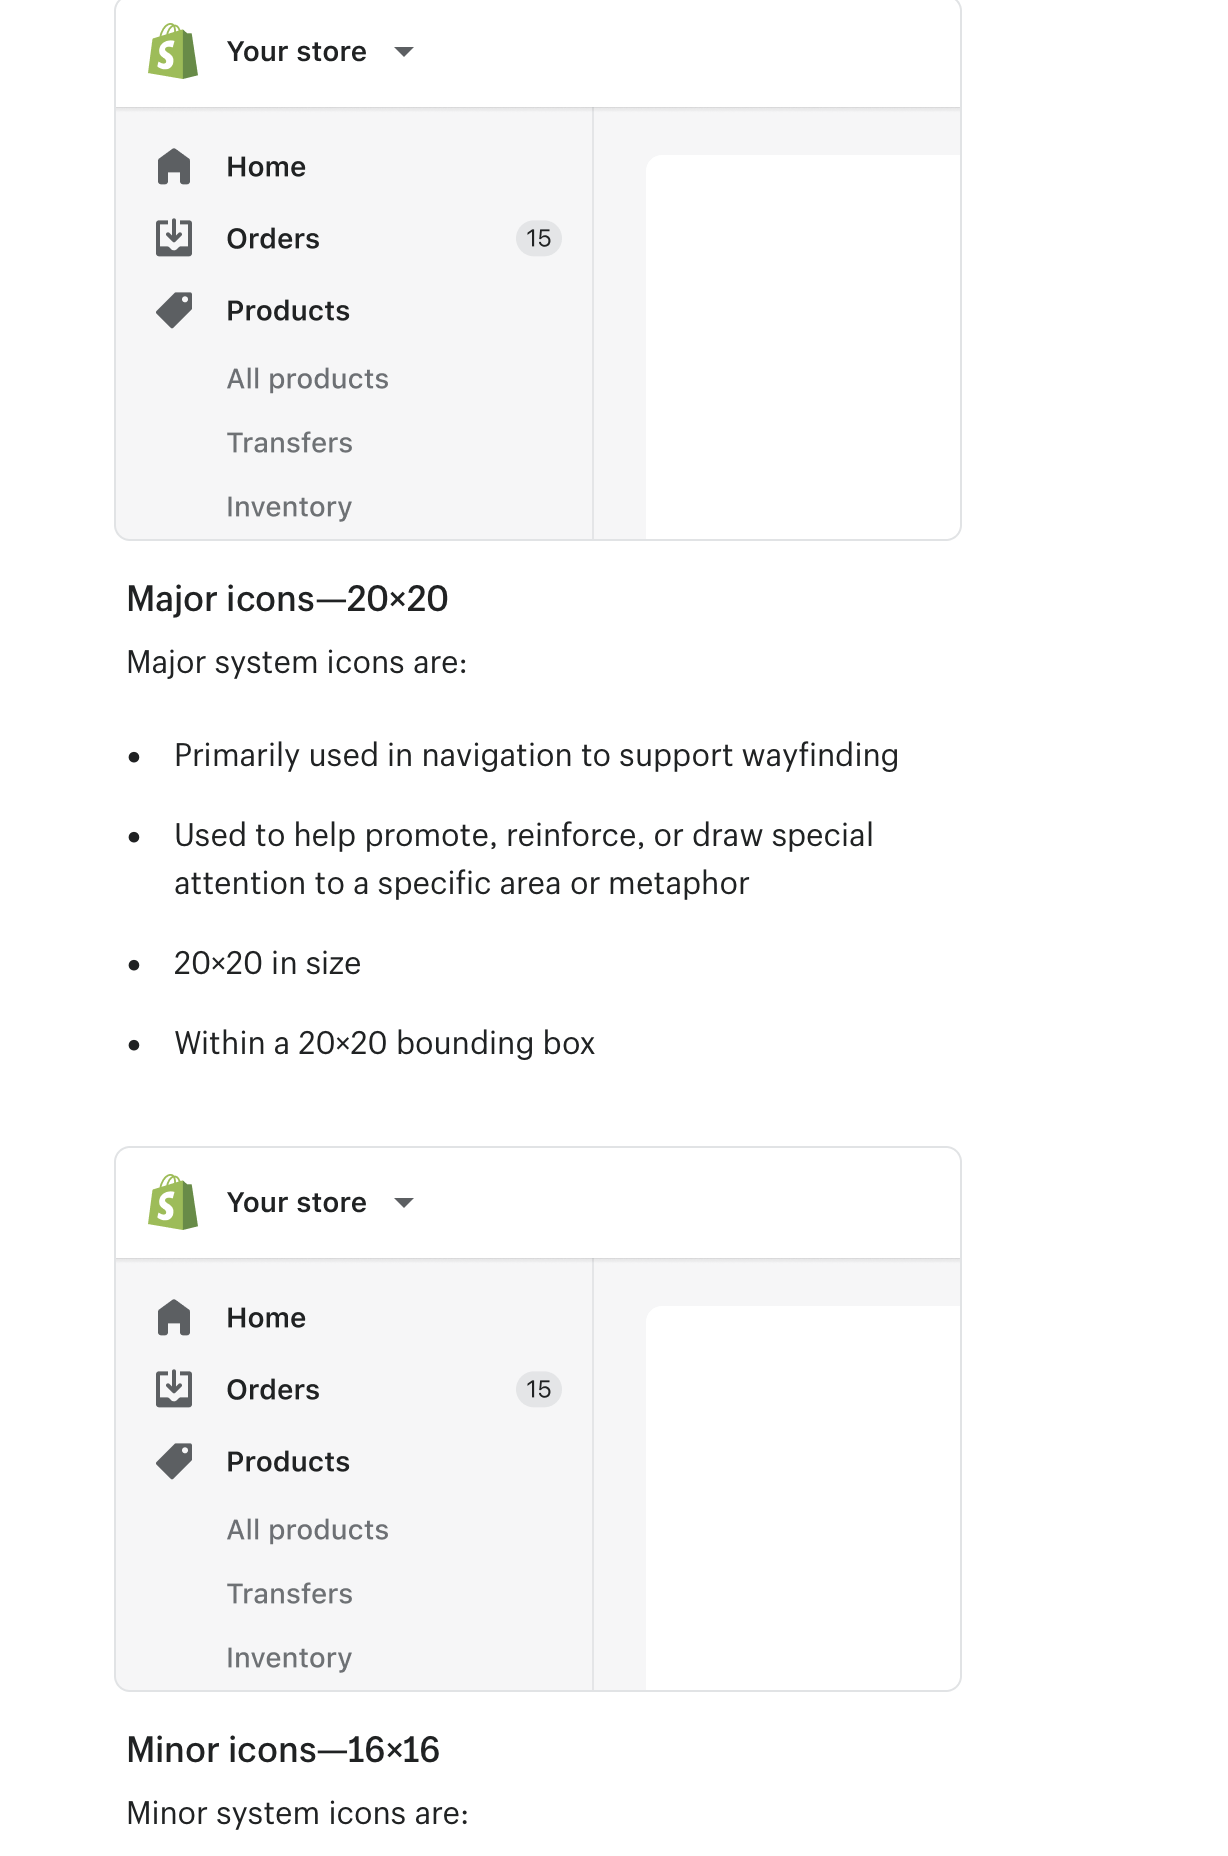Select the Minor icons—16×16 heading
The image size is (1228, 1856).
click(284, 1749)
